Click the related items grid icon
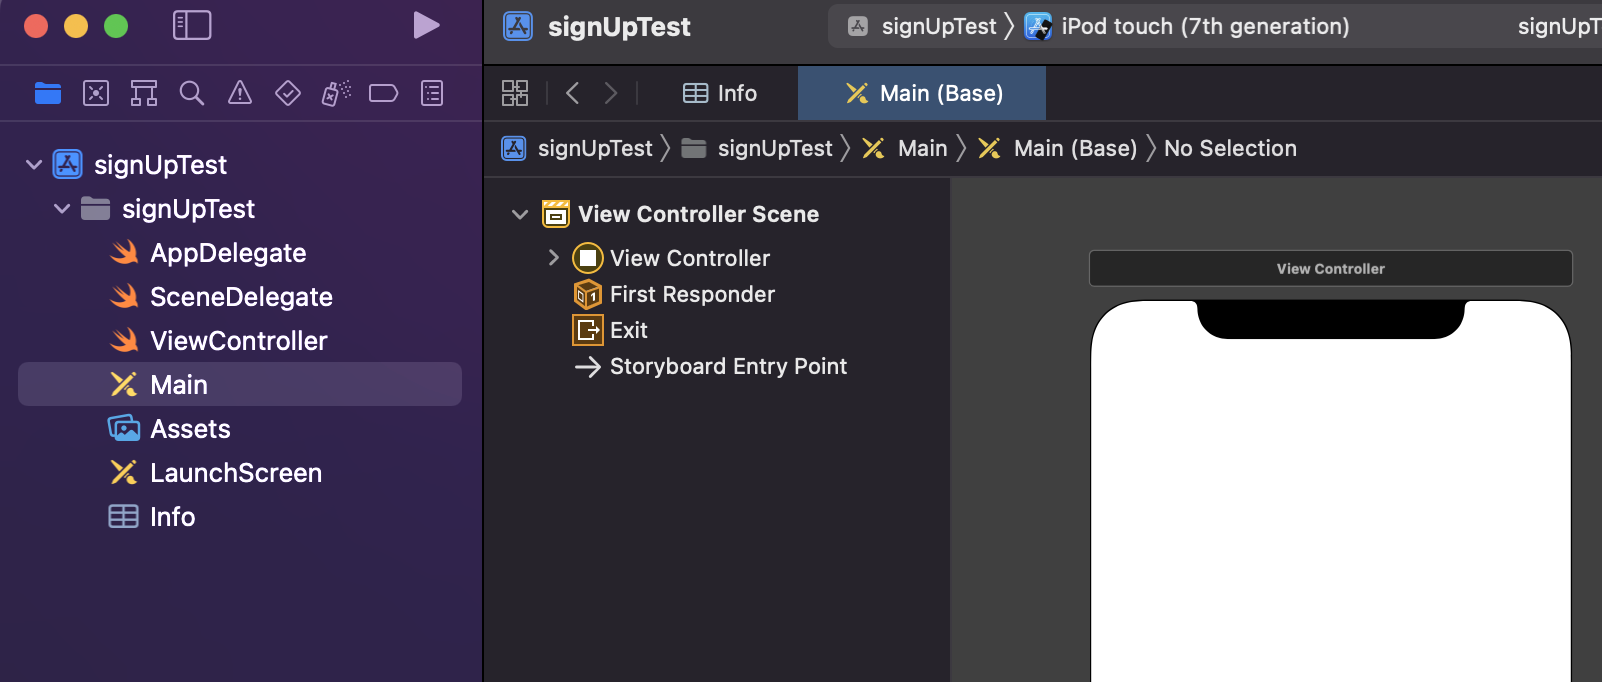 click(515, 93)
